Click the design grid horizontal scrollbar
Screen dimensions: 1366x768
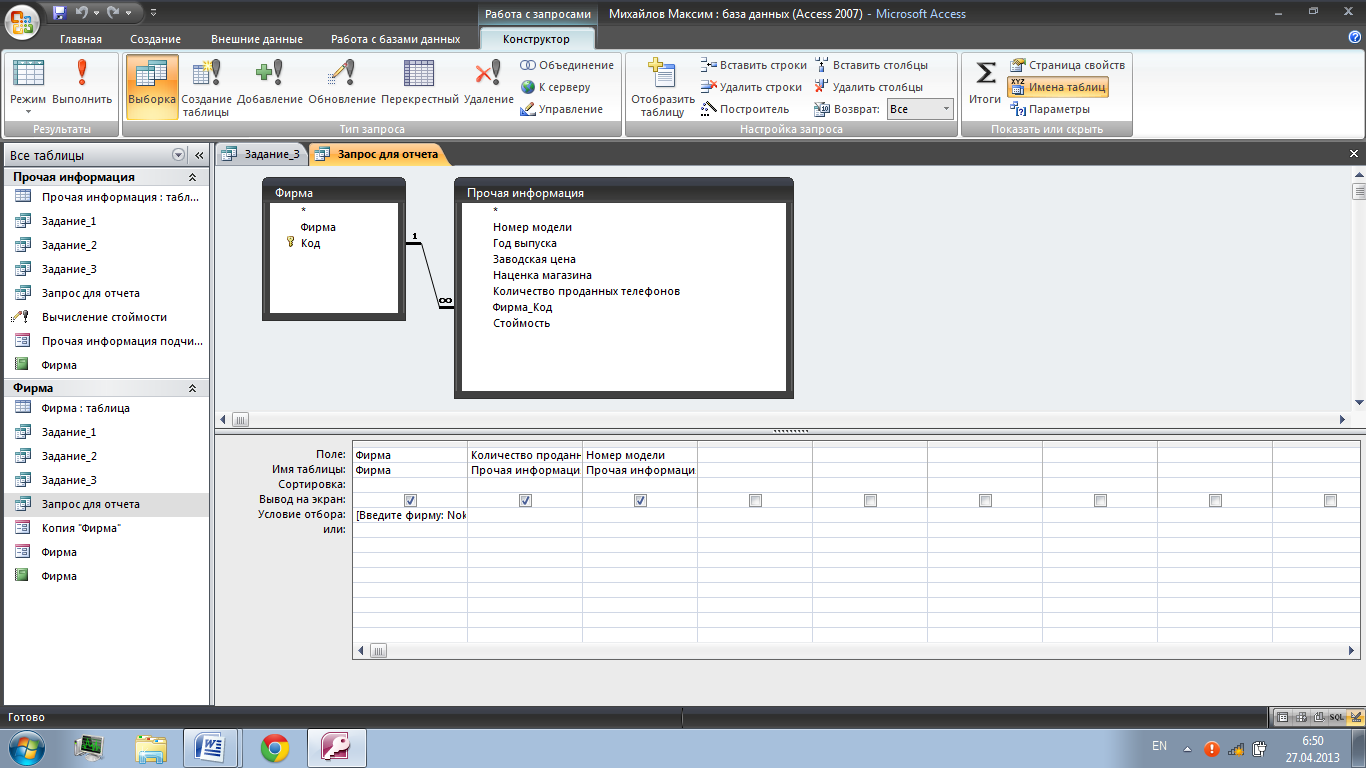point(857,651)
